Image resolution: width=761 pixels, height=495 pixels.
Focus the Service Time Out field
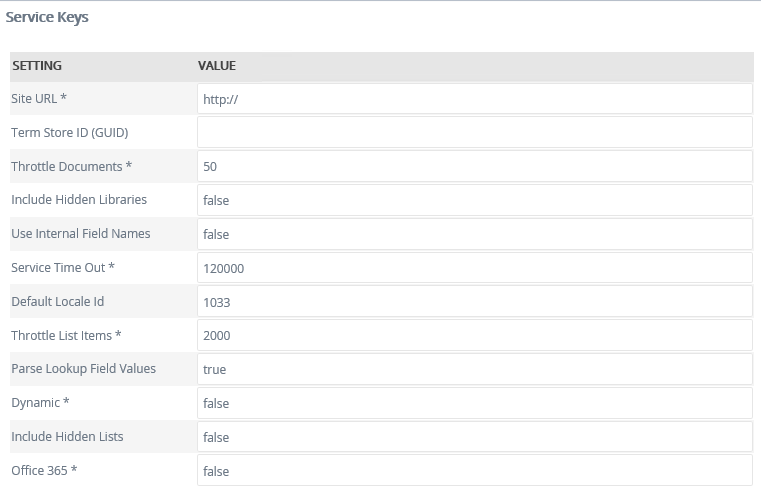pos(474,268)
